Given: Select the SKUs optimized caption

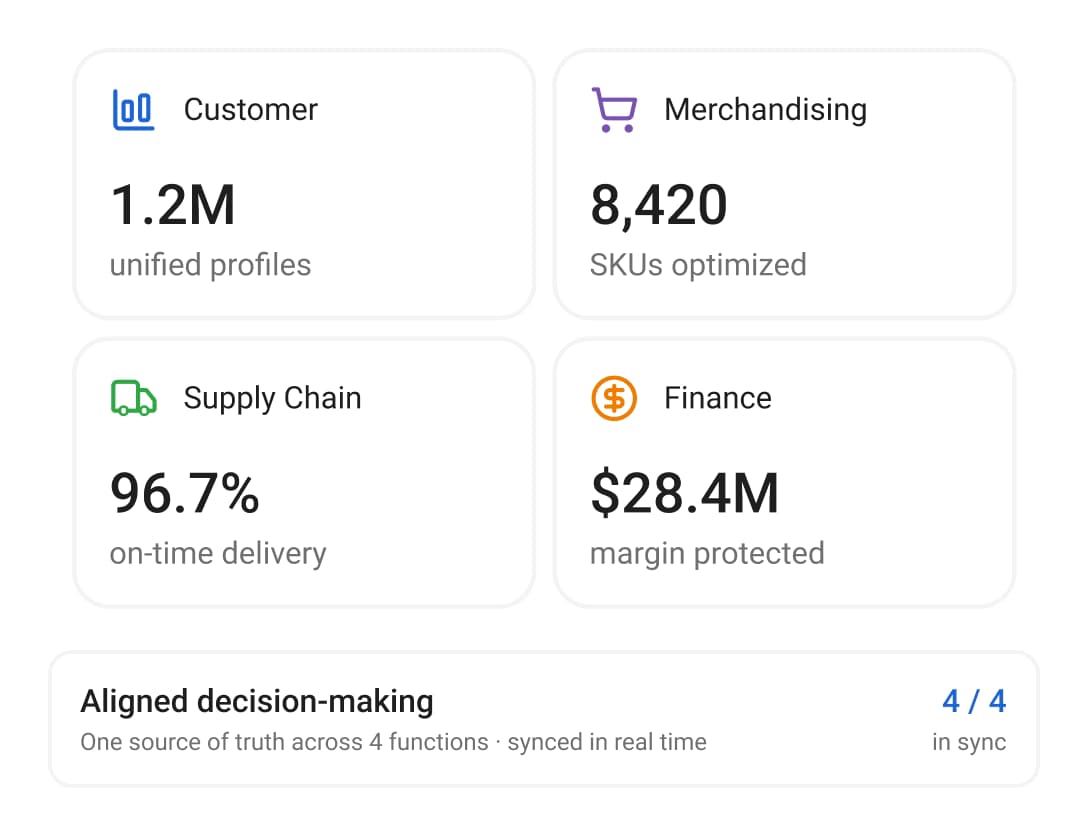Looking at the screenshot, I should [x=698, y=265].
